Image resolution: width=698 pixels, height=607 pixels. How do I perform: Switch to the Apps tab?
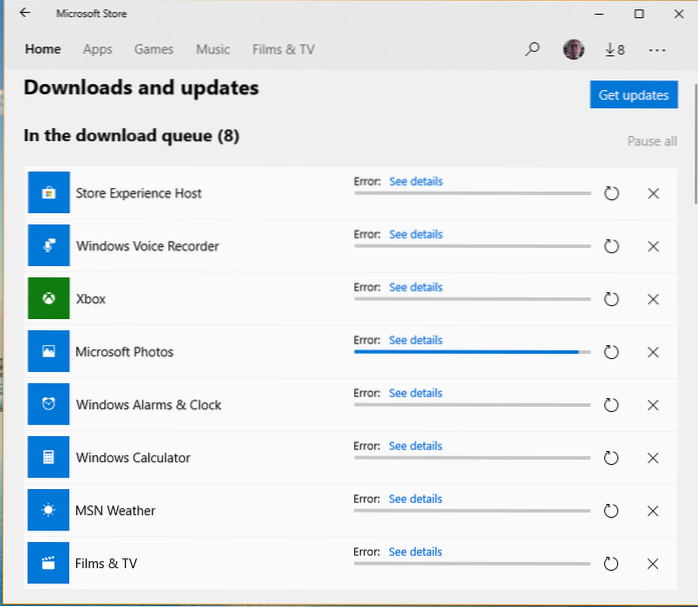pos(98,49)
